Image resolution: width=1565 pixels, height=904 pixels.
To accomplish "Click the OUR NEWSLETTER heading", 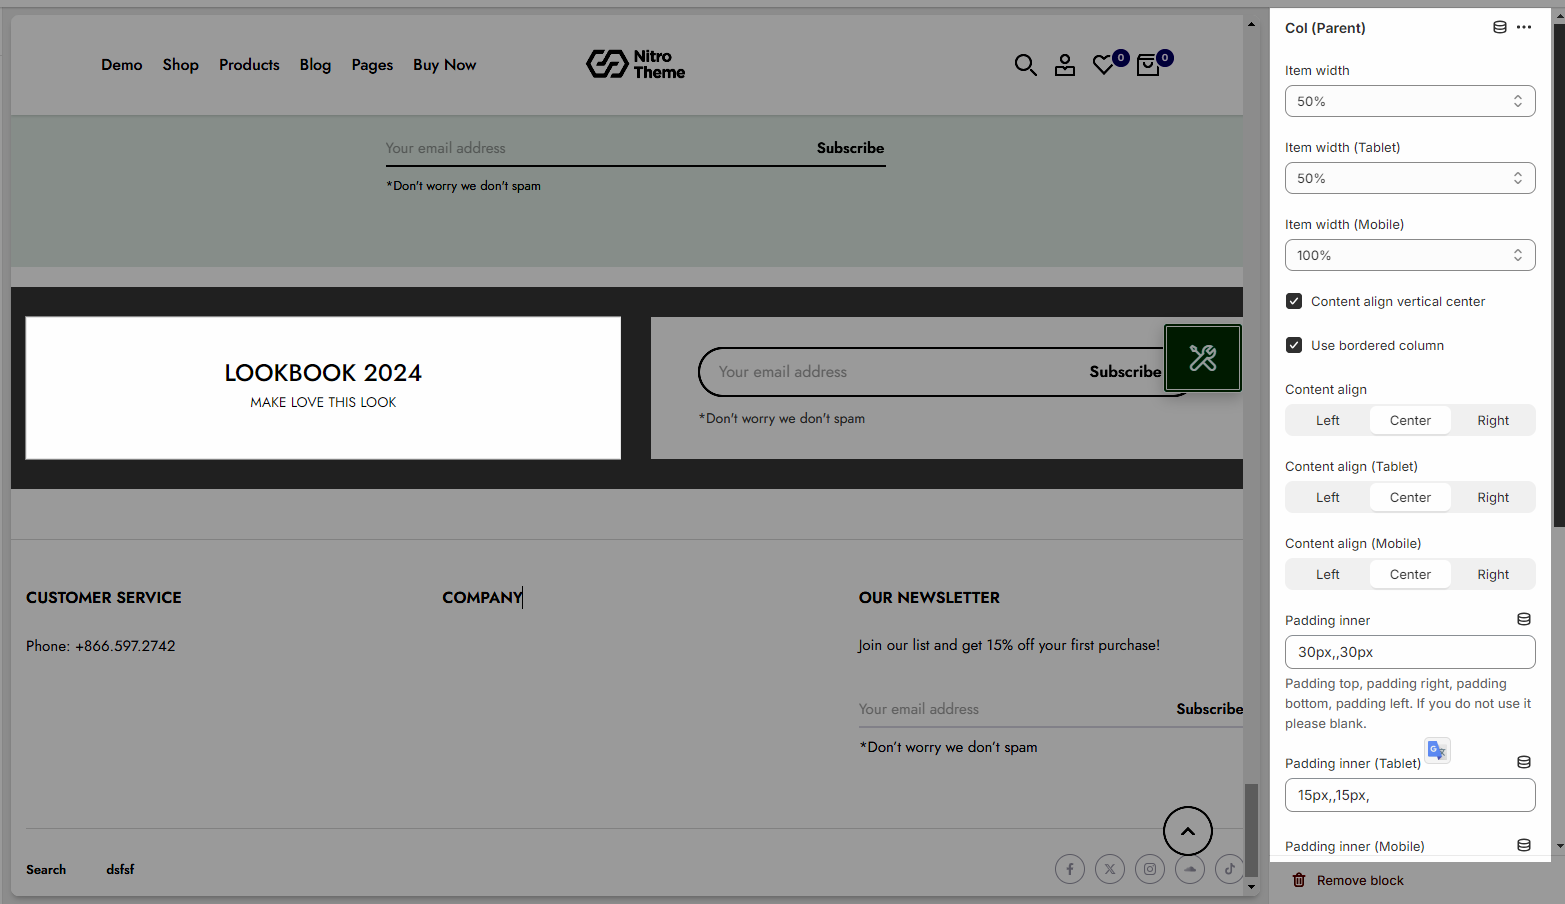I will tap(929, 598).
